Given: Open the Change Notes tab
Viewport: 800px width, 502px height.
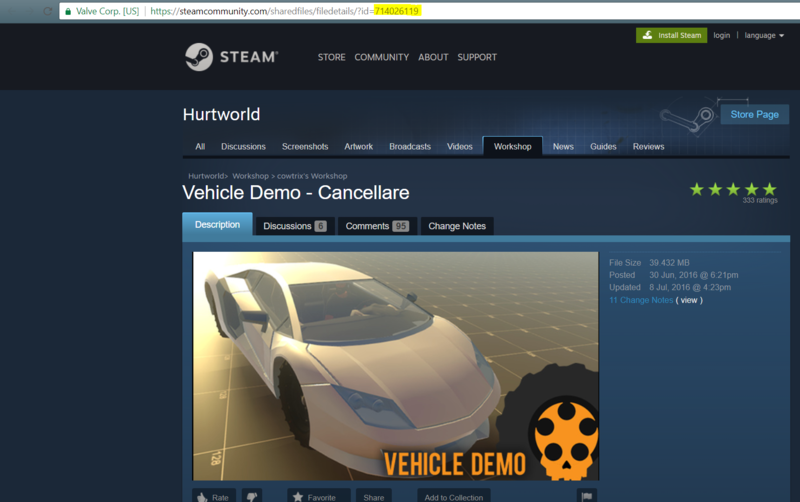Looking at the screenshot, I should [457, 226].
